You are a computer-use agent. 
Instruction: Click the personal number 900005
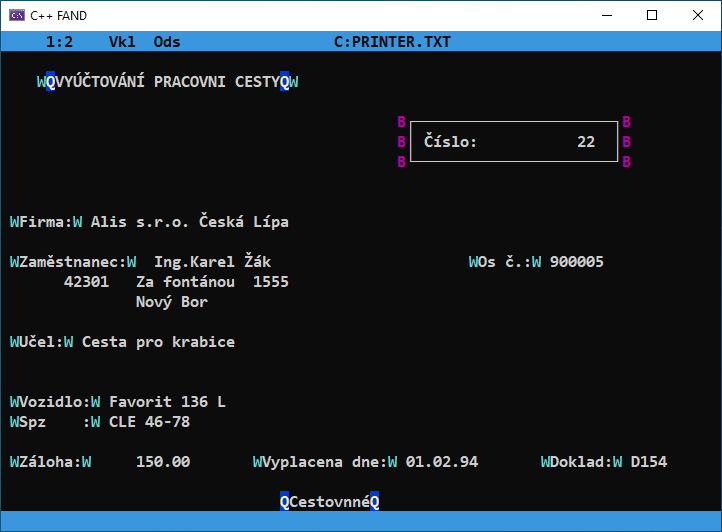click(x=576, y=262)
